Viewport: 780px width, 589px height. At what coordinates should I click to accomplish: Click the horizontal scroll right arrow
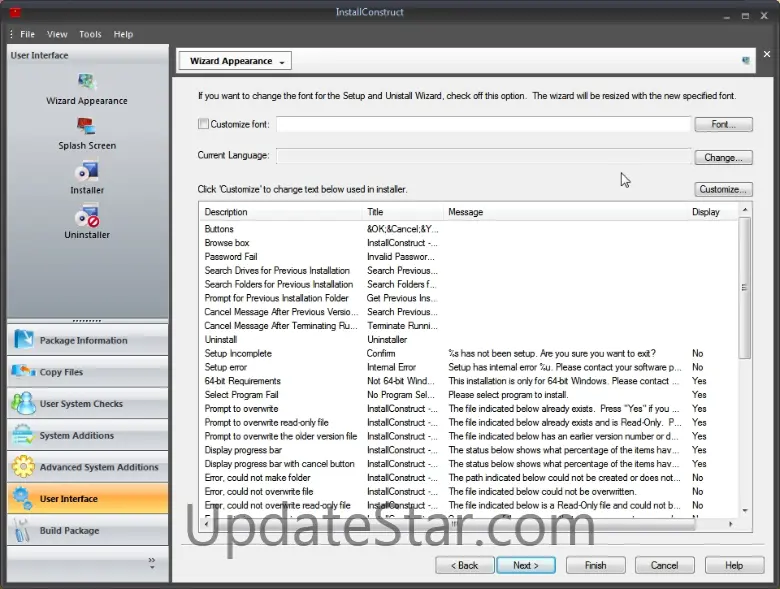(x=730, y=524)
